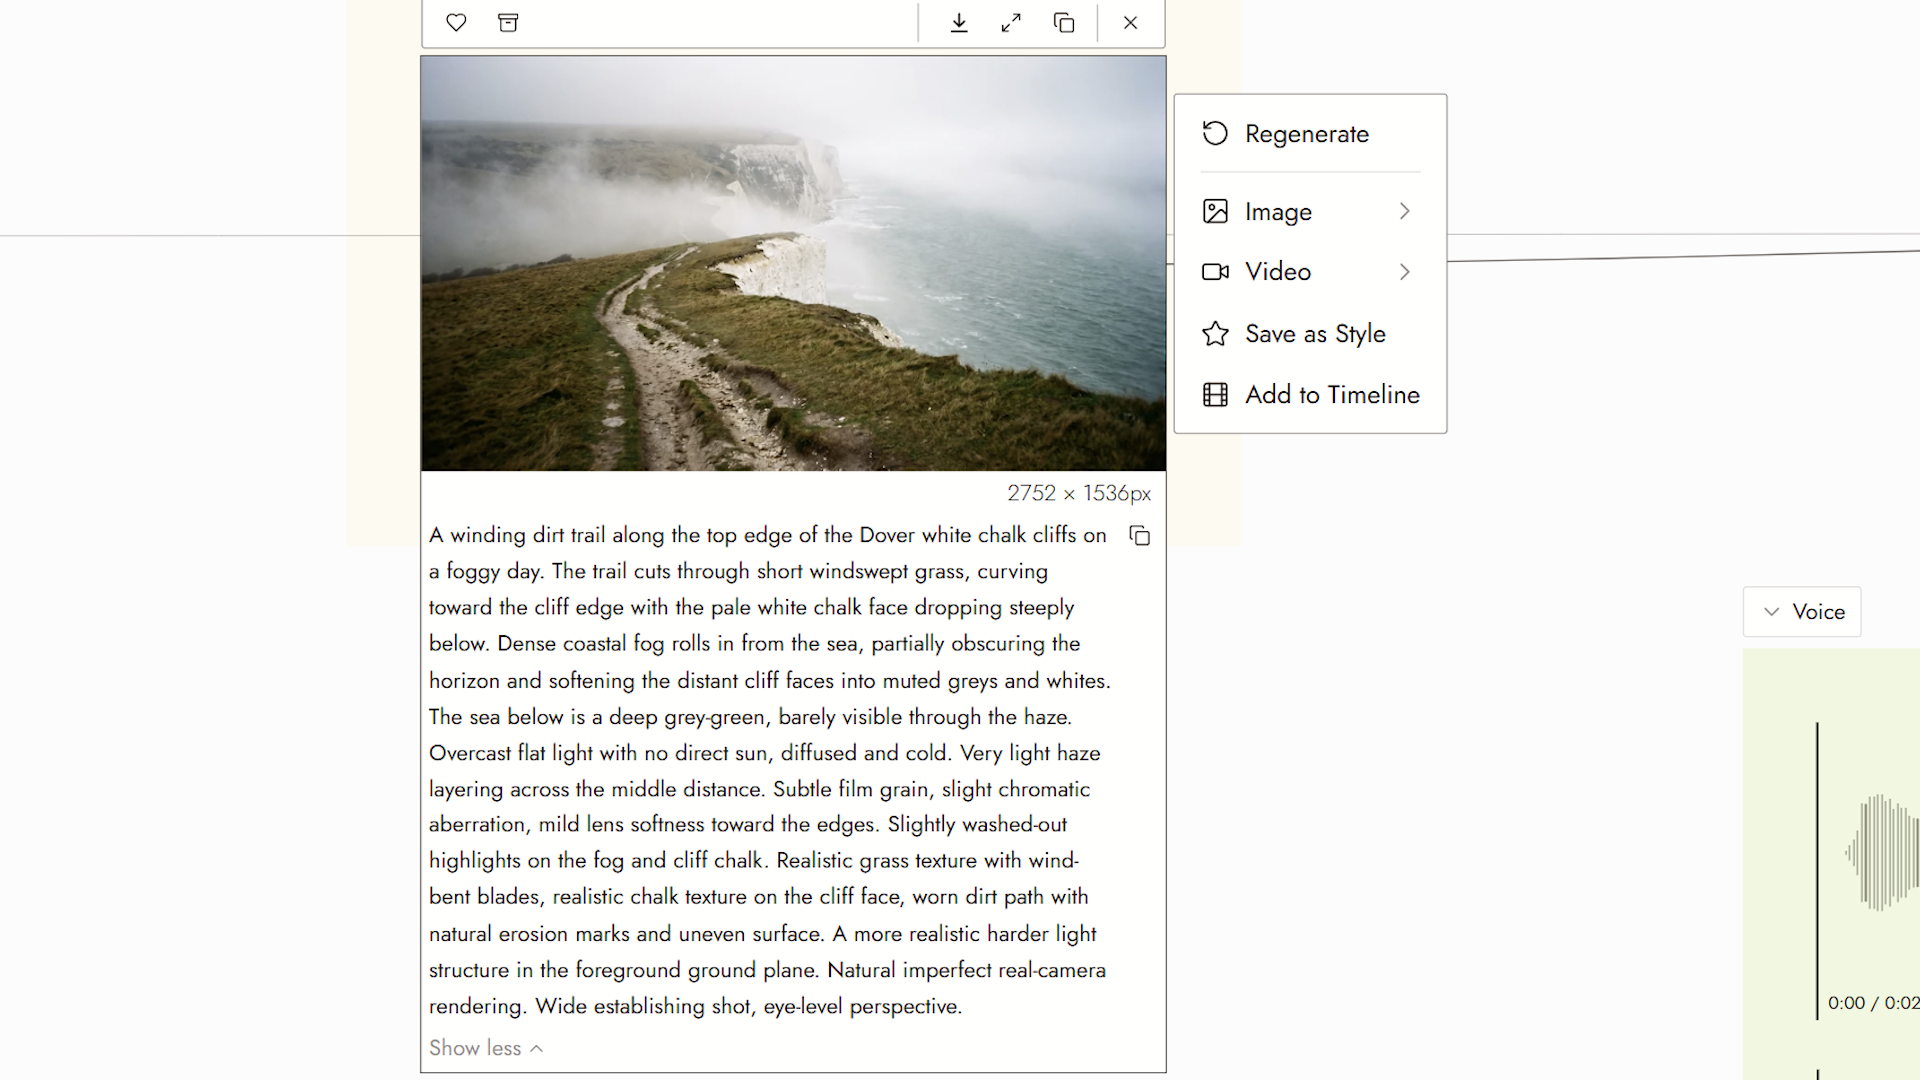Viewport: 1920px width, 1080px height.
Task: Archive the image using the box icon
Action: coord(508,22)
